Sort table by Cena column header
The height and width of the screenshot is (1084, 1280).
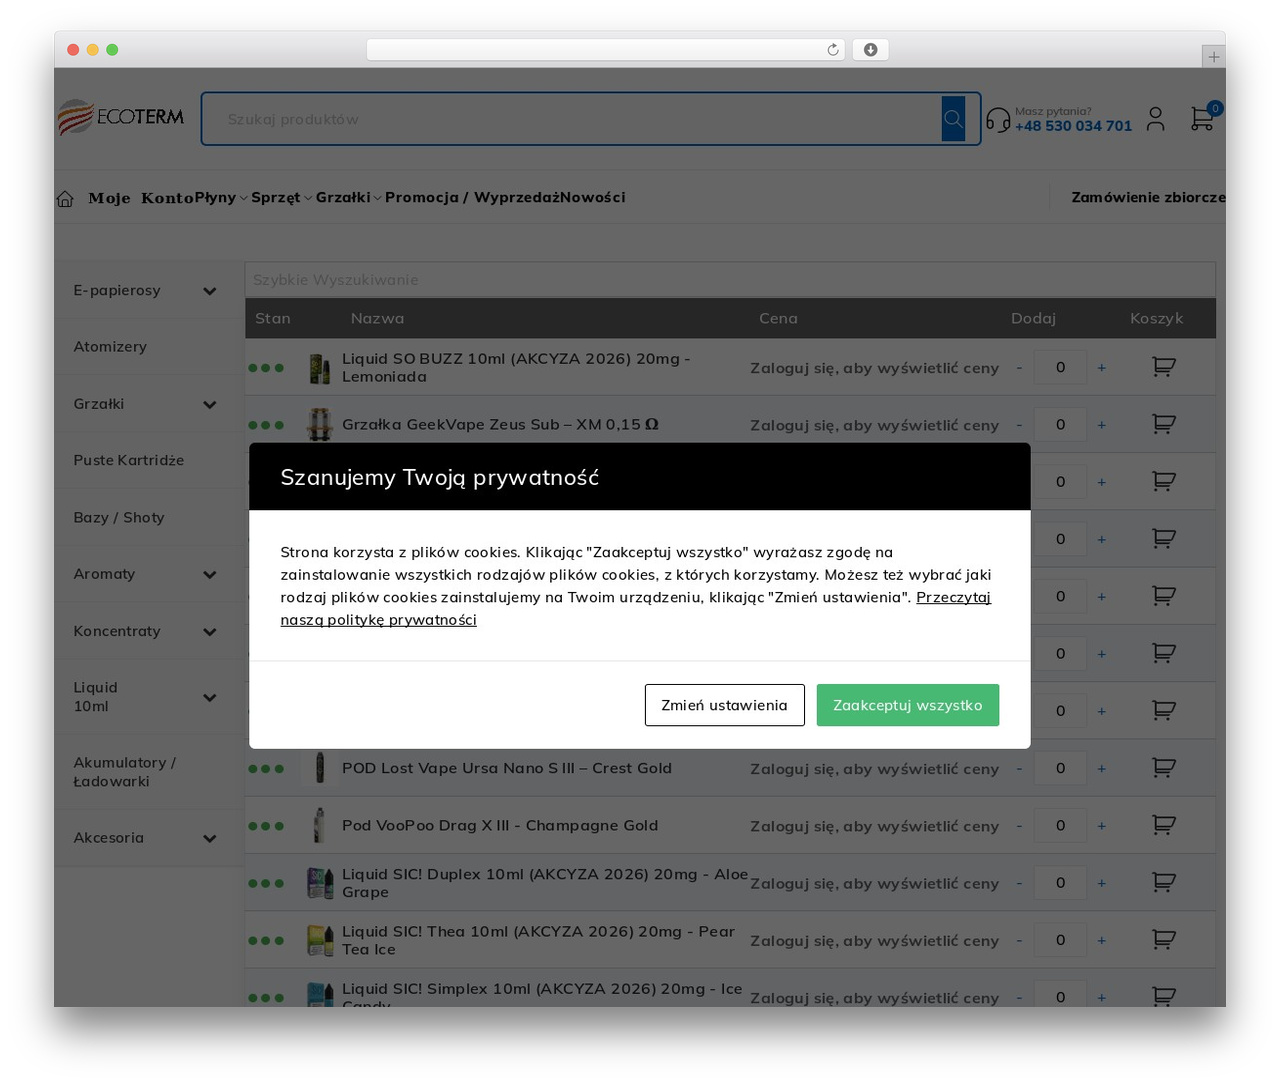(778, 319)
